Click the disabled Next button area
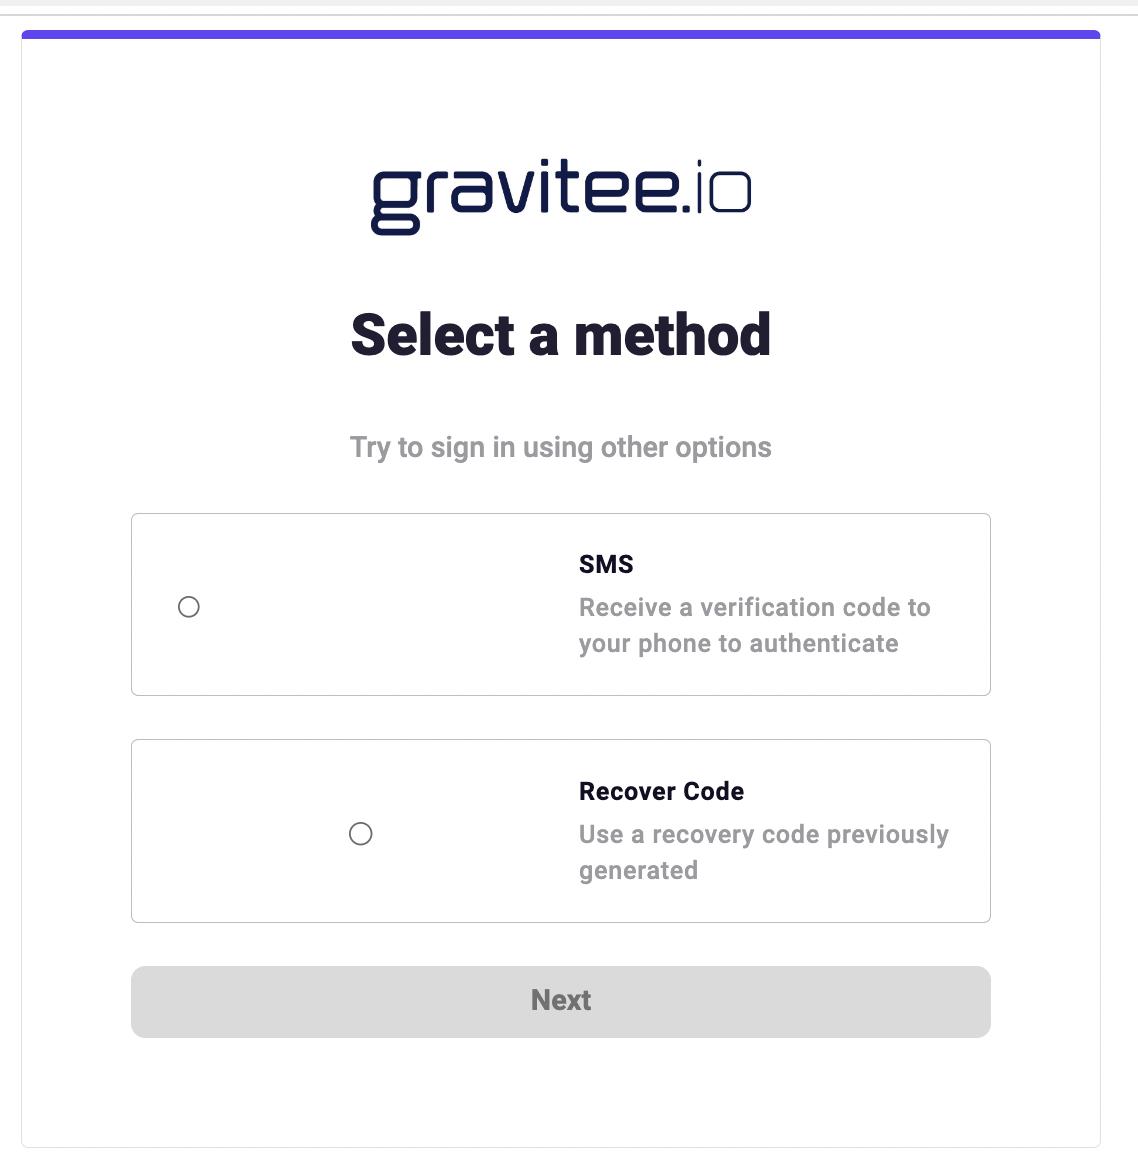This screenshot has height=1176, width=1138. tap(560, 1000)
